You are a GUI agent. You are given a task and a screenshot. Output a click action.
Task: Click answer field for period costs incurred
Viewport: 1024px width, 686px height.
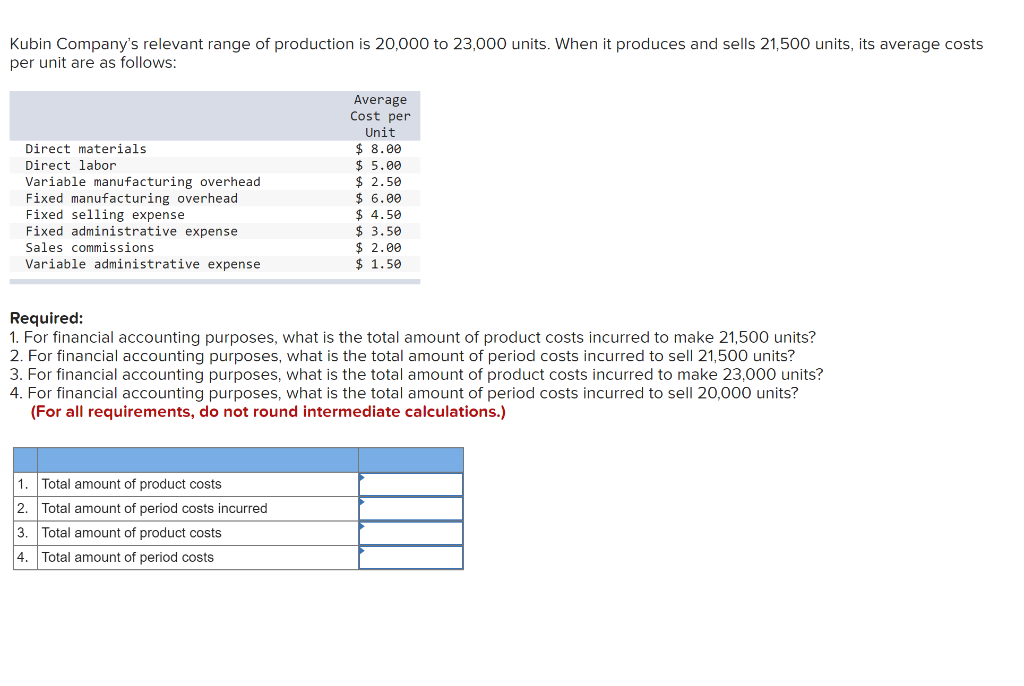point(411,508)
